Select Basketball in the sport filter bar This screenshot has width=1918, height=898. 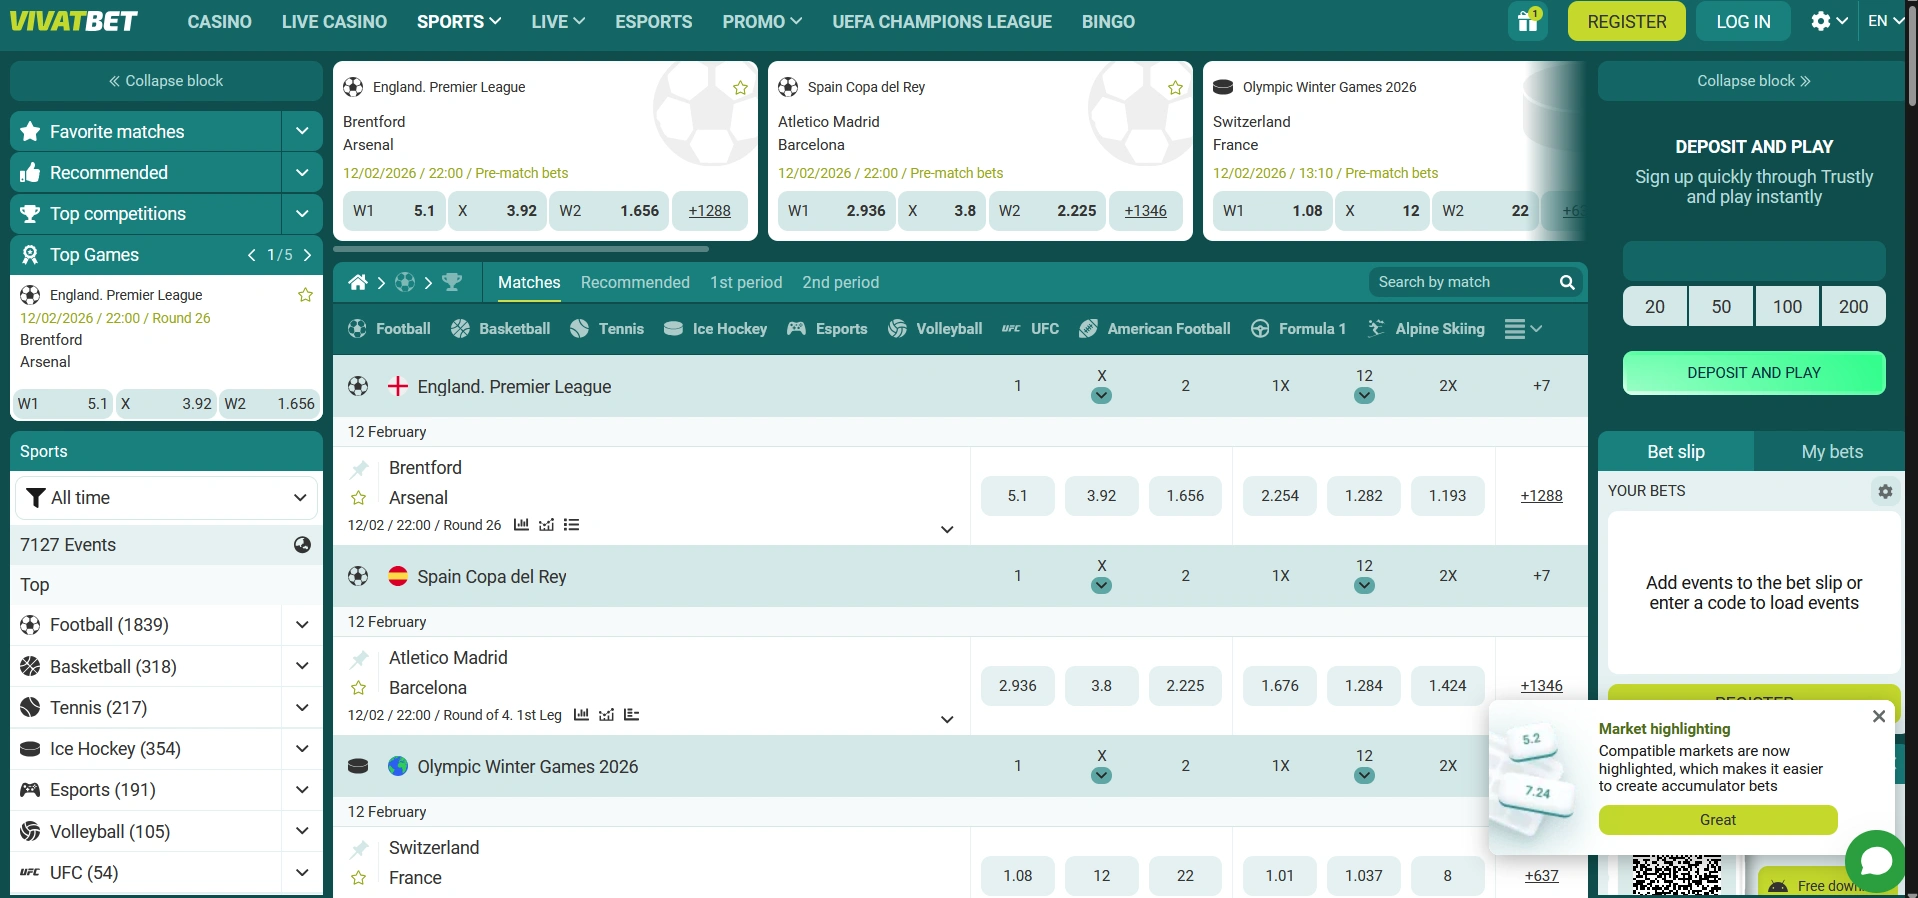(x=500, y=329)
